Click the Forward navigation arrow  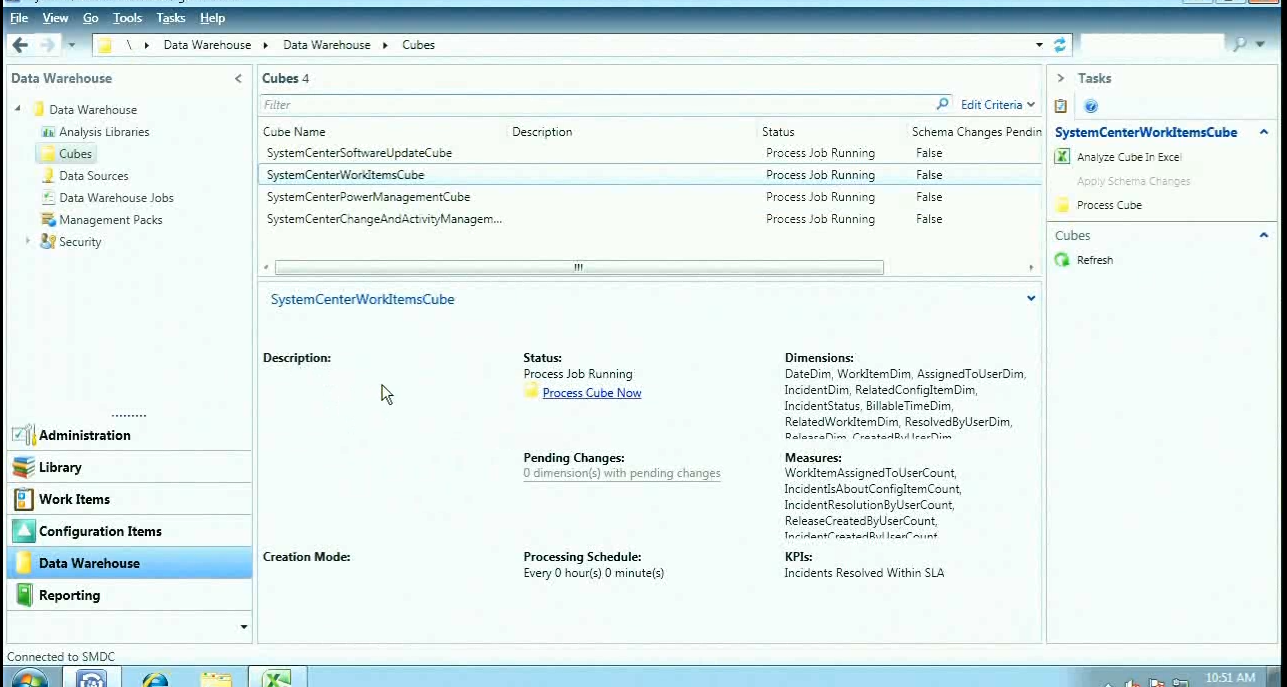(x=47, y=45)
